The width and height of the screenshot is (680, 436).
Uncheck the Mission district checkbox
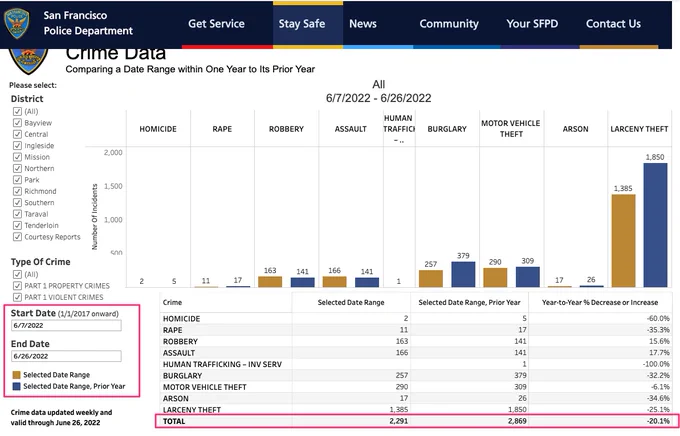[17, 157]
